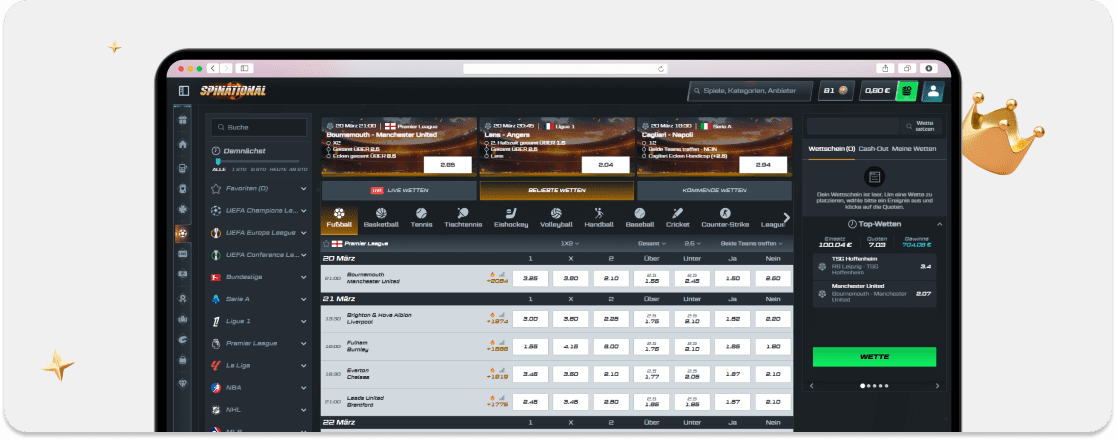Expand La Liga league entry
Viewport: 1116px width, 440px height.
click(304, 365)
